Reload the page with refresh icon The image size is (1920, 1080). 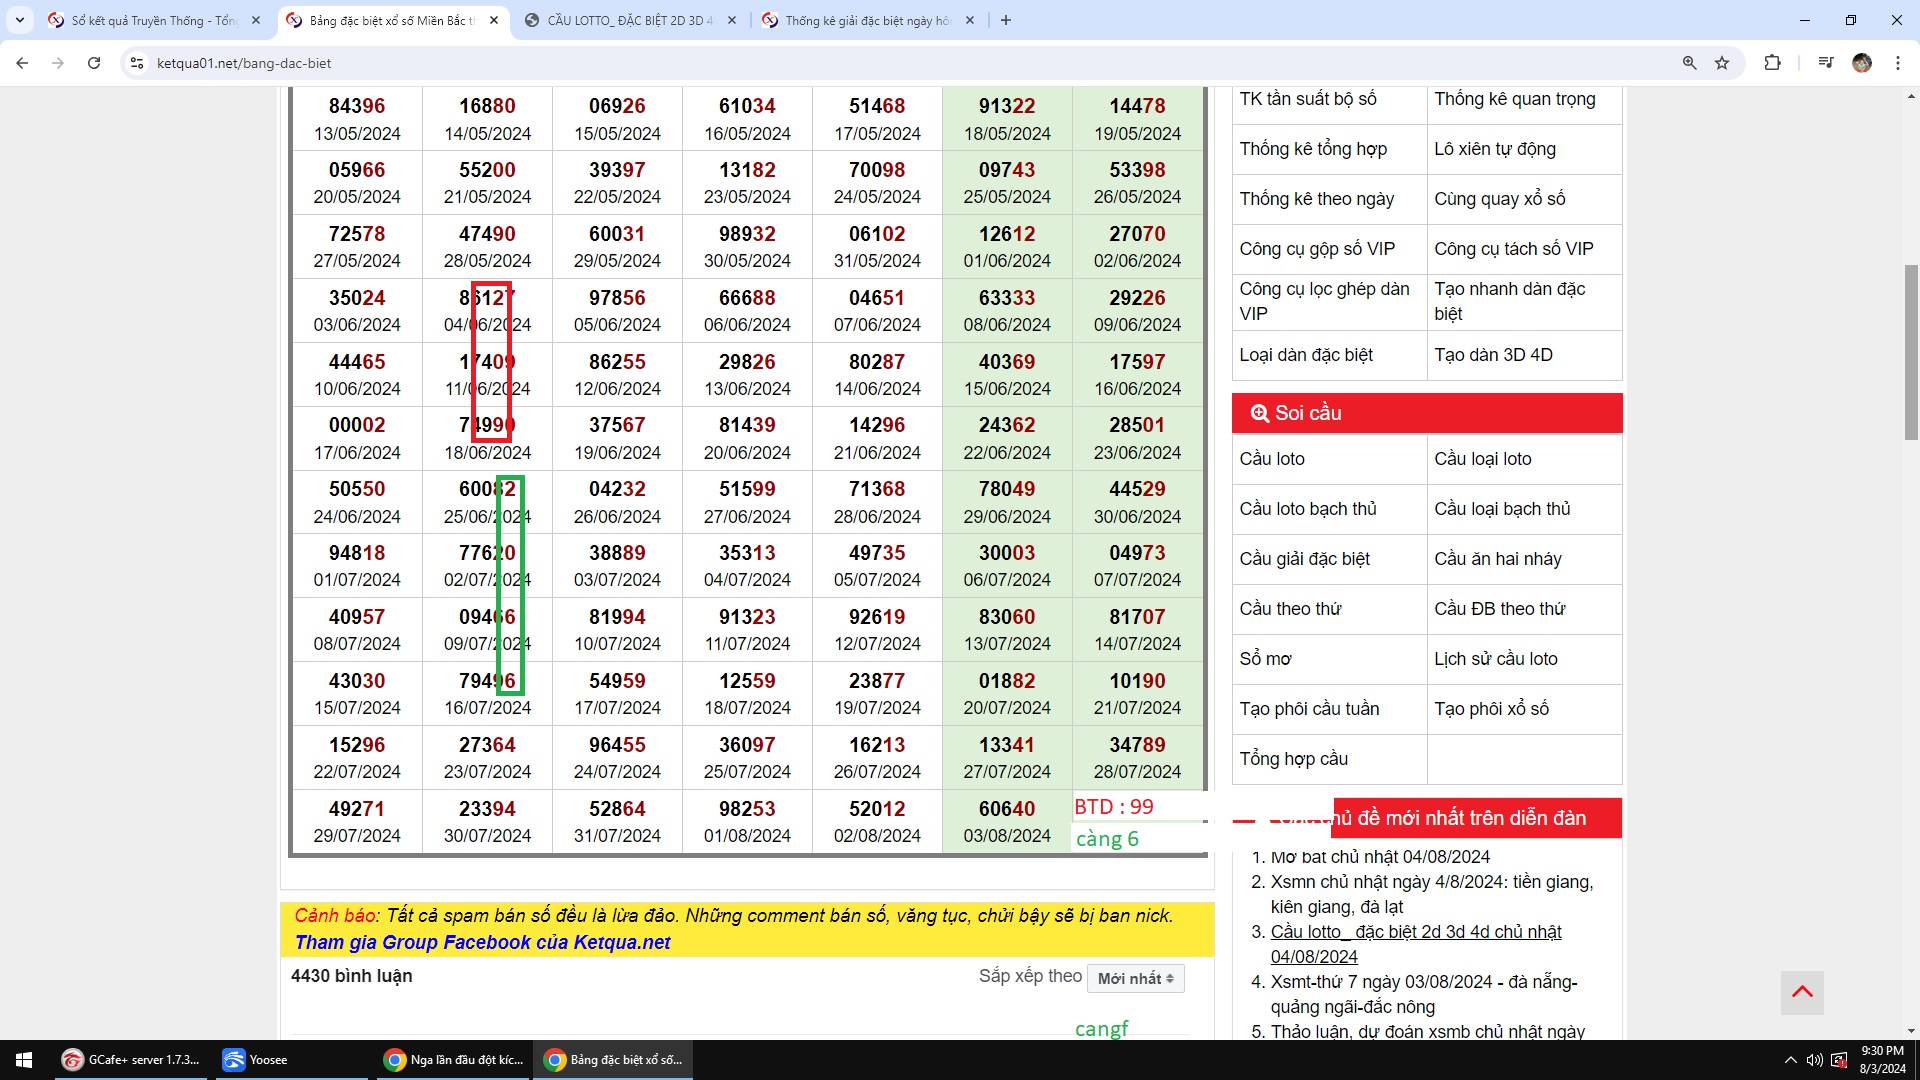[x=94, y=63]
